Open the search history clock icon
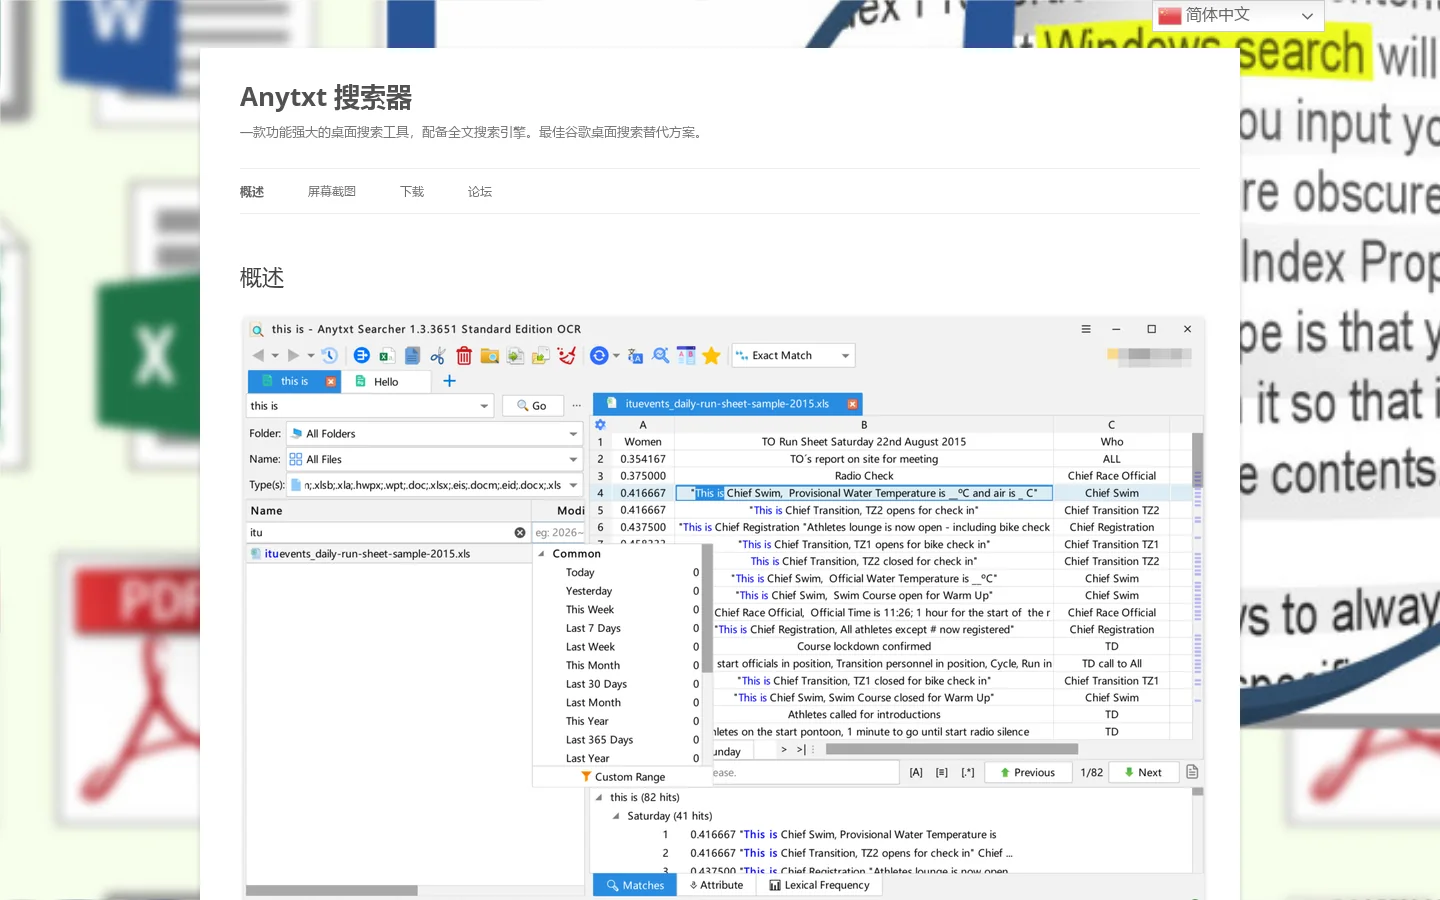The height and width of the screenshot is (900, 1440). point(329,355)
